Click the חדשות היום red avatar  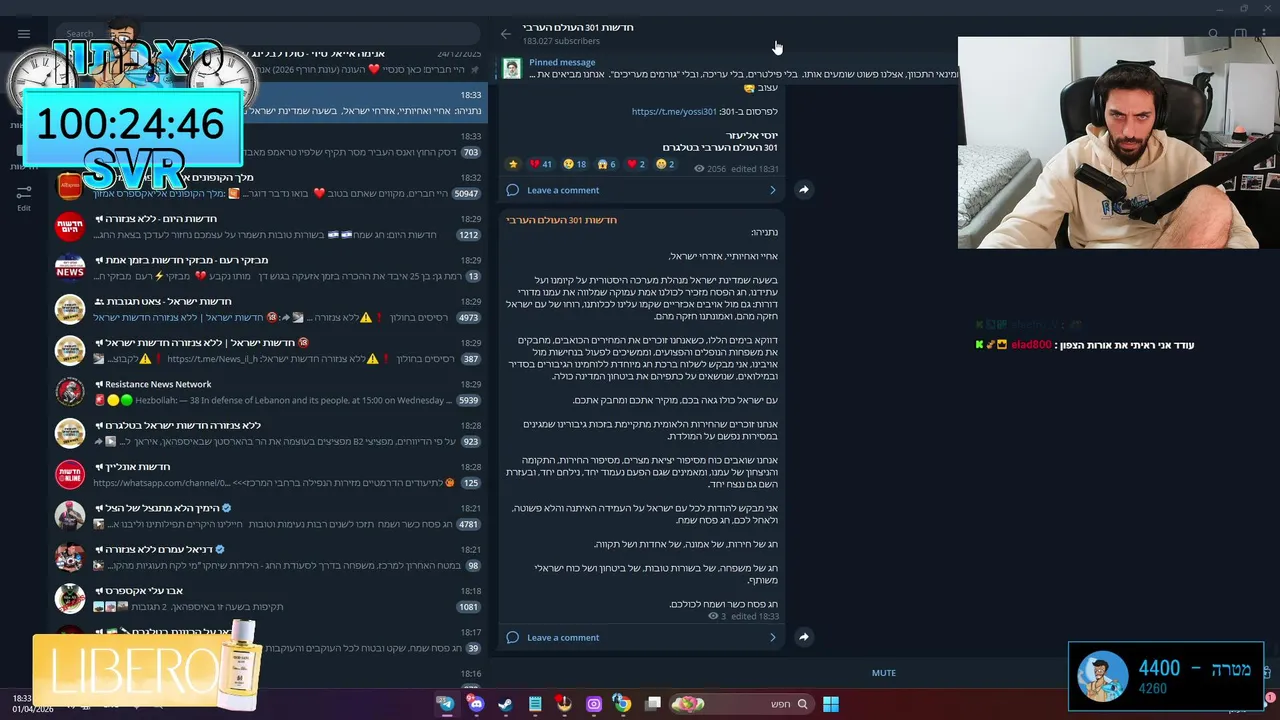[70, 227]
